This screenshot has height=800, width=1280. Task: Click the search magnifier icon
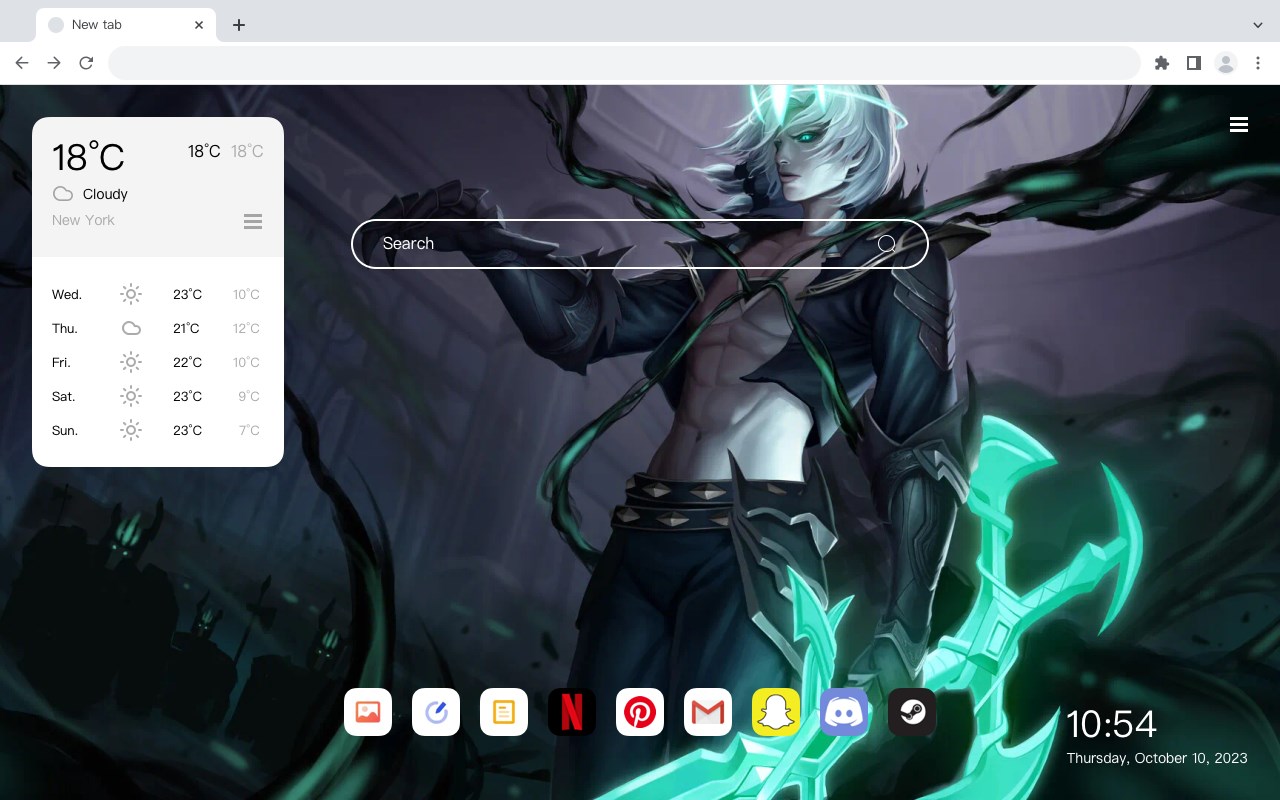coord(886,244)
